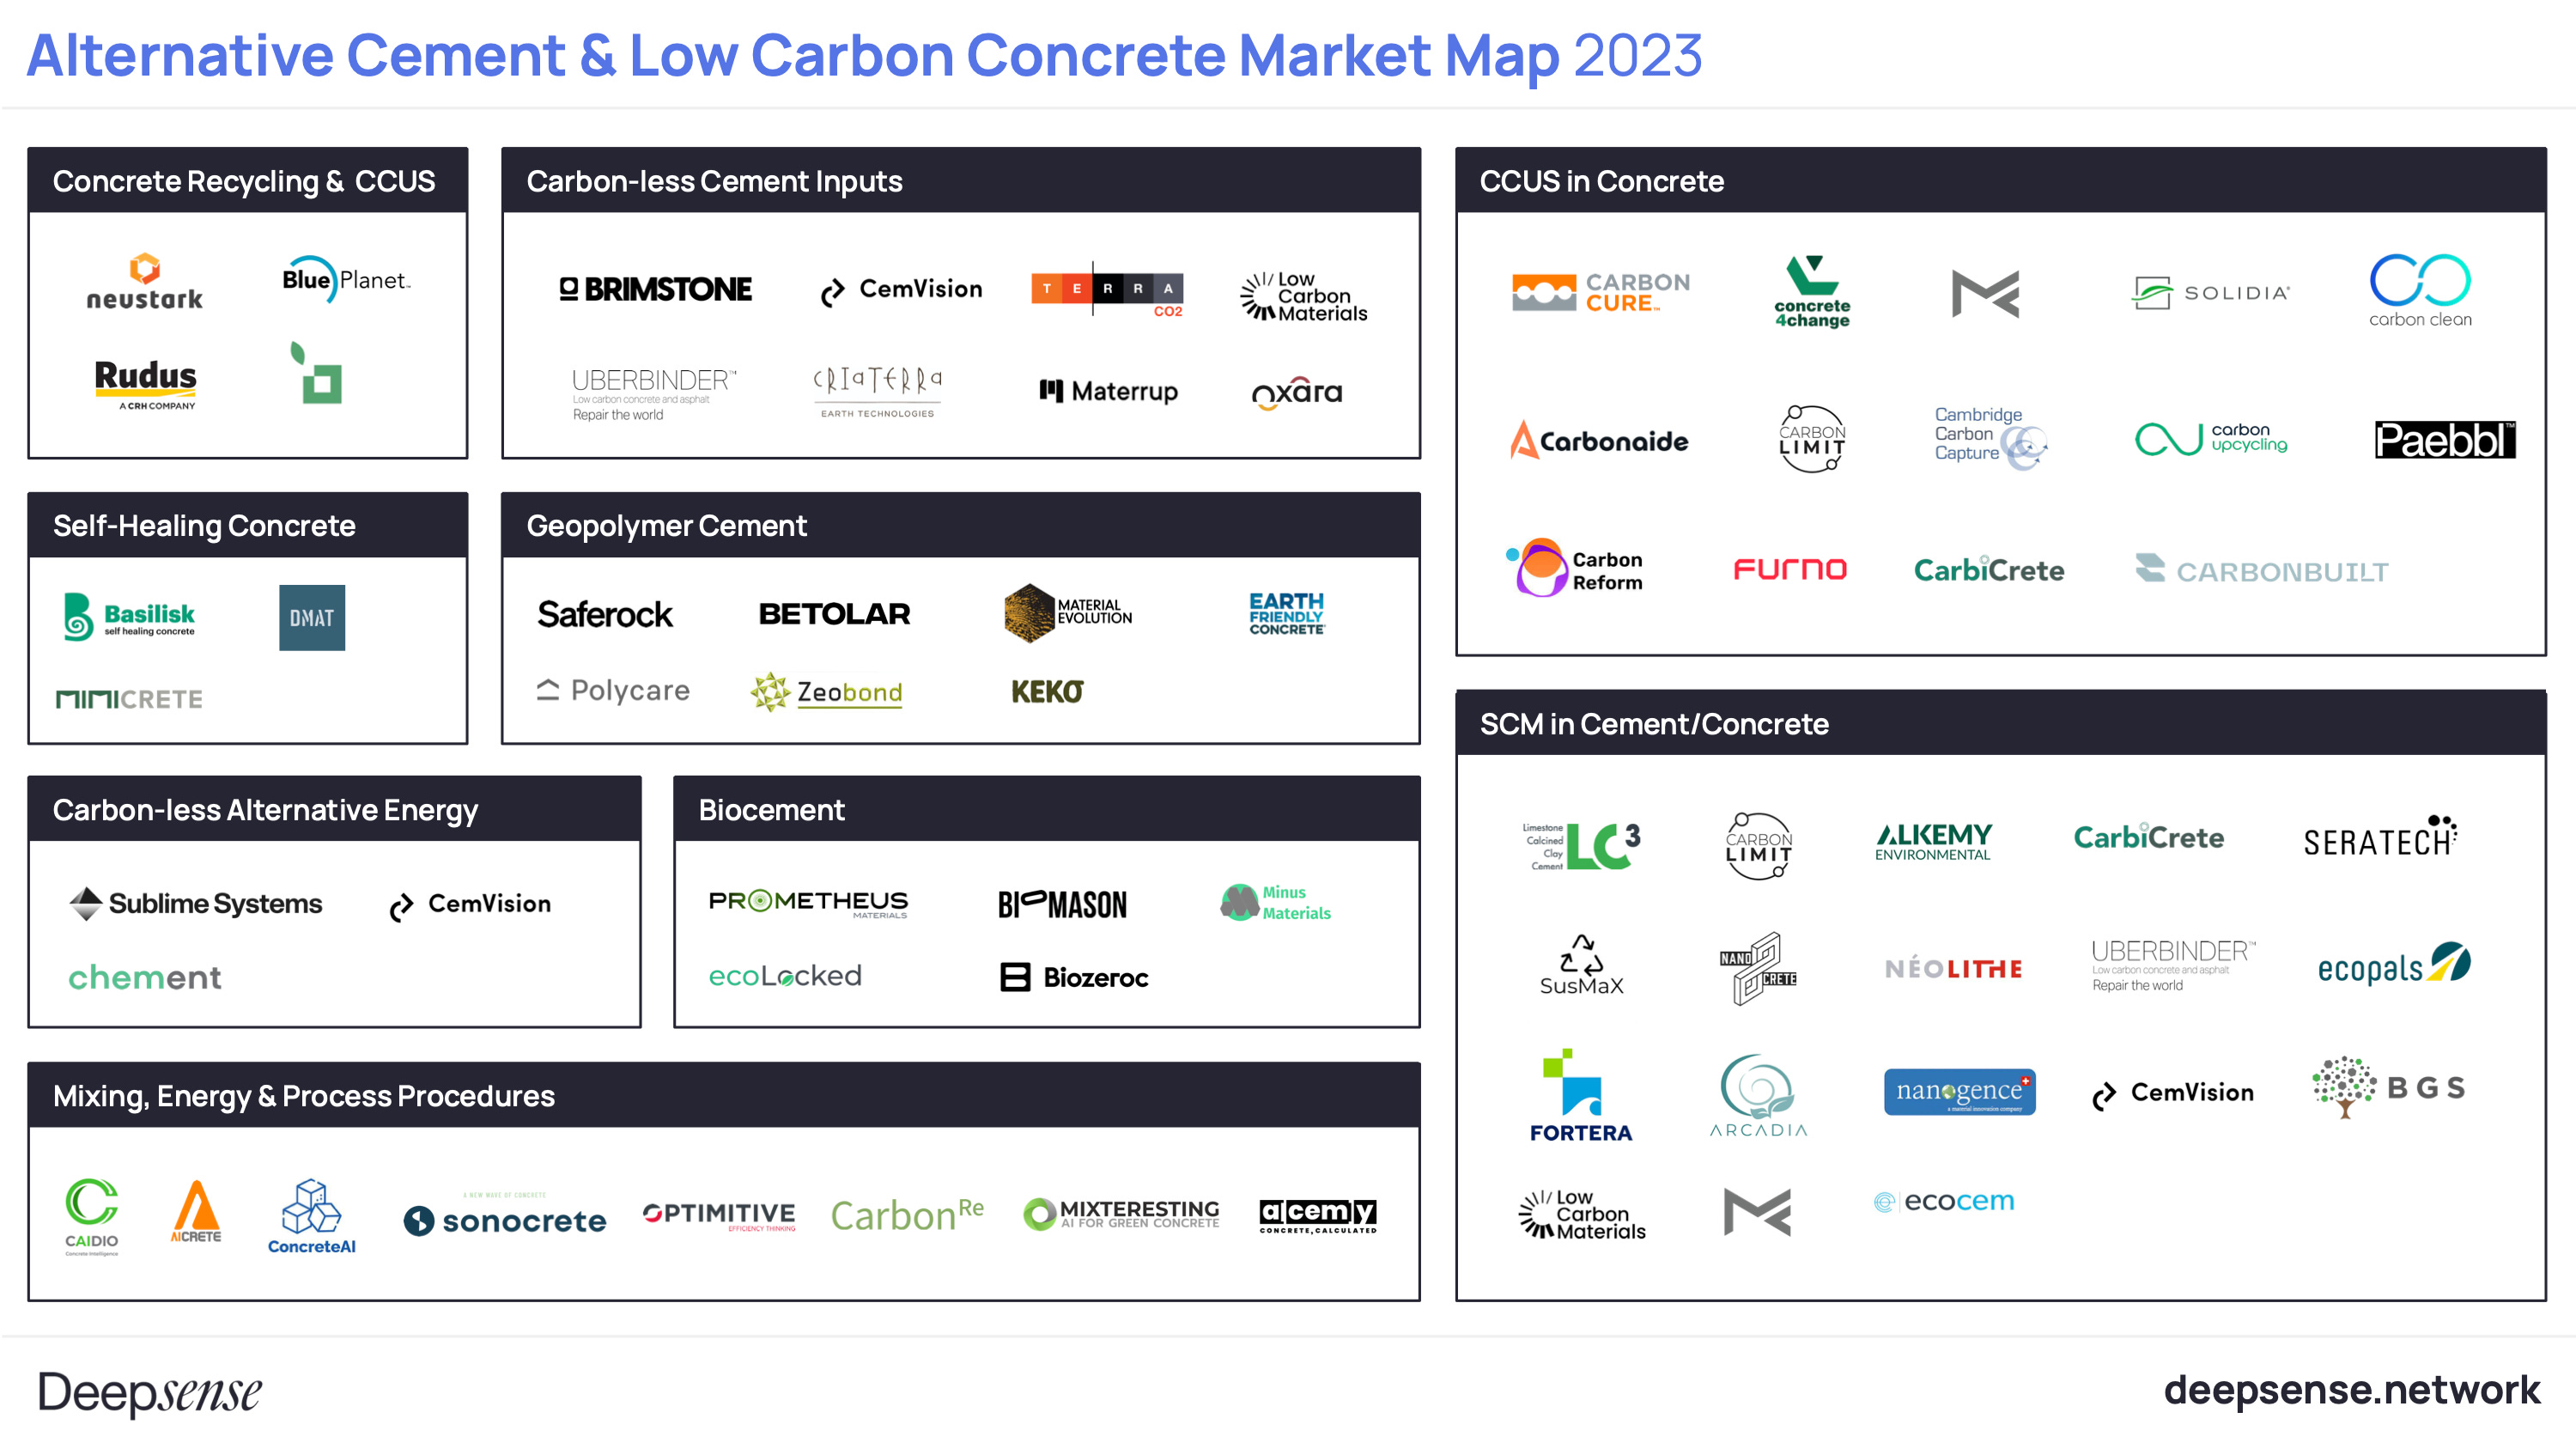The height and width of the screenshot is (1449, 2576).
Task: Click the Biomason logo in Biocement
Action: (1062, 904)
